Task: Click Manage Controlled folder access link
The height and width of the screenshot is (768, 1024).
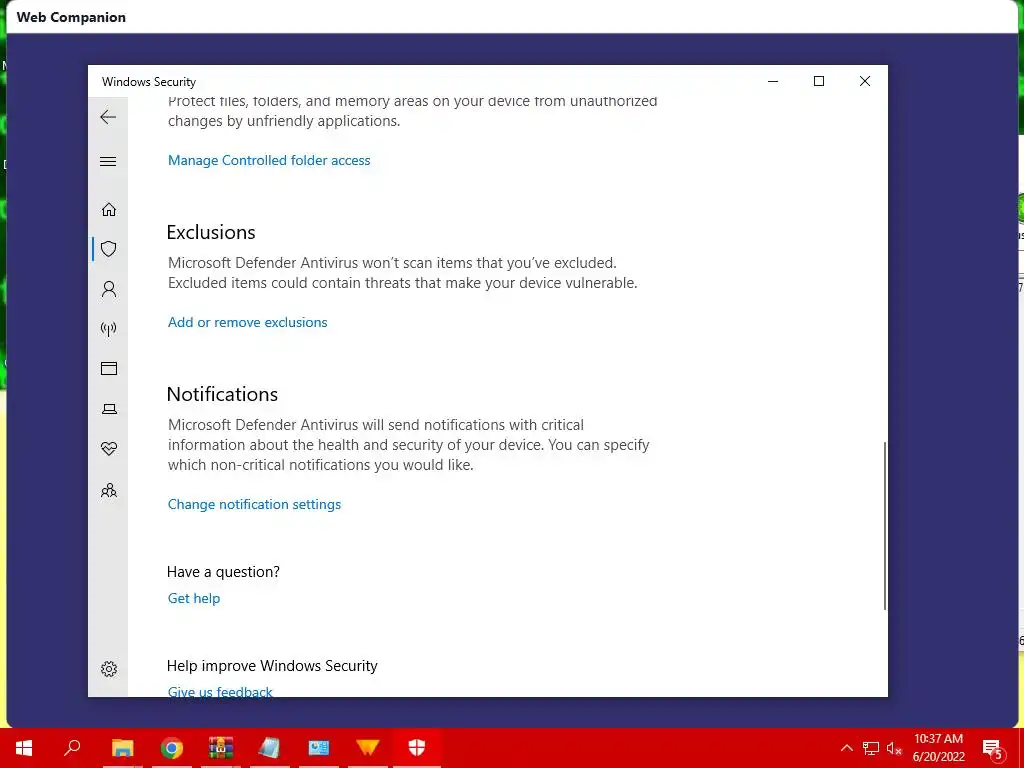Action: 269,160
